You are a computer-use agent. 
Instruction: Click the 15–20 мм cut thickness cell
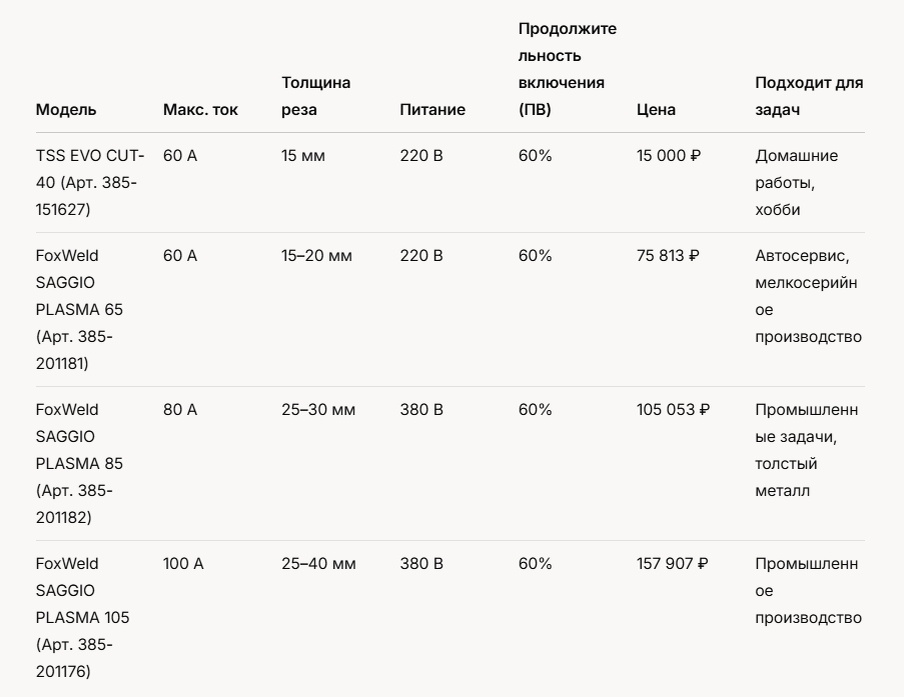(x=317, y=256)
